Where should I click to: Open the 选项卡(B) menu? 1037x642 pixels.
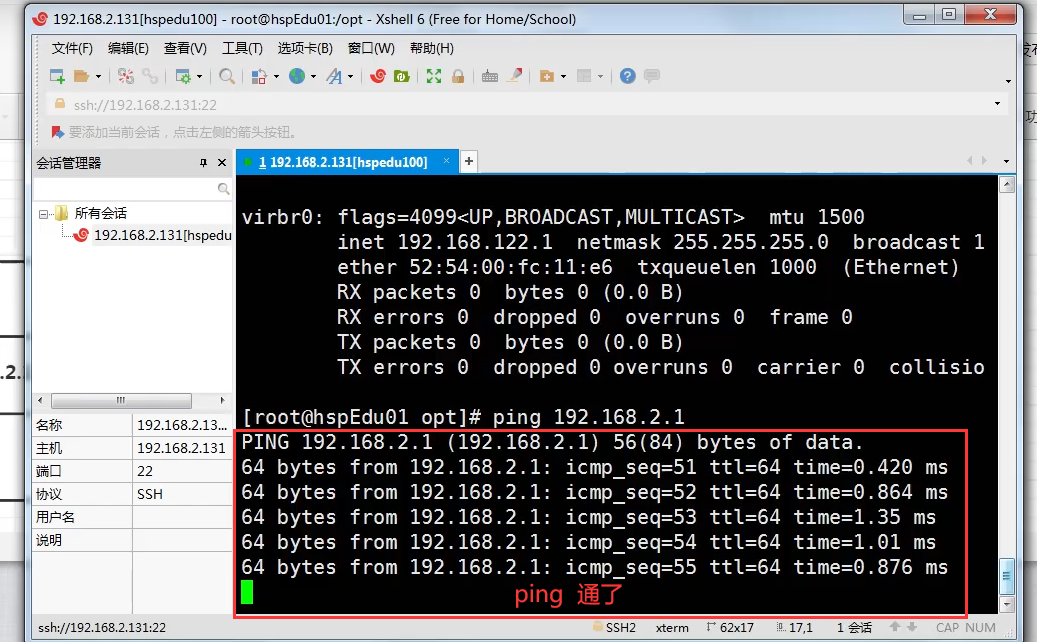click(305, 48)
